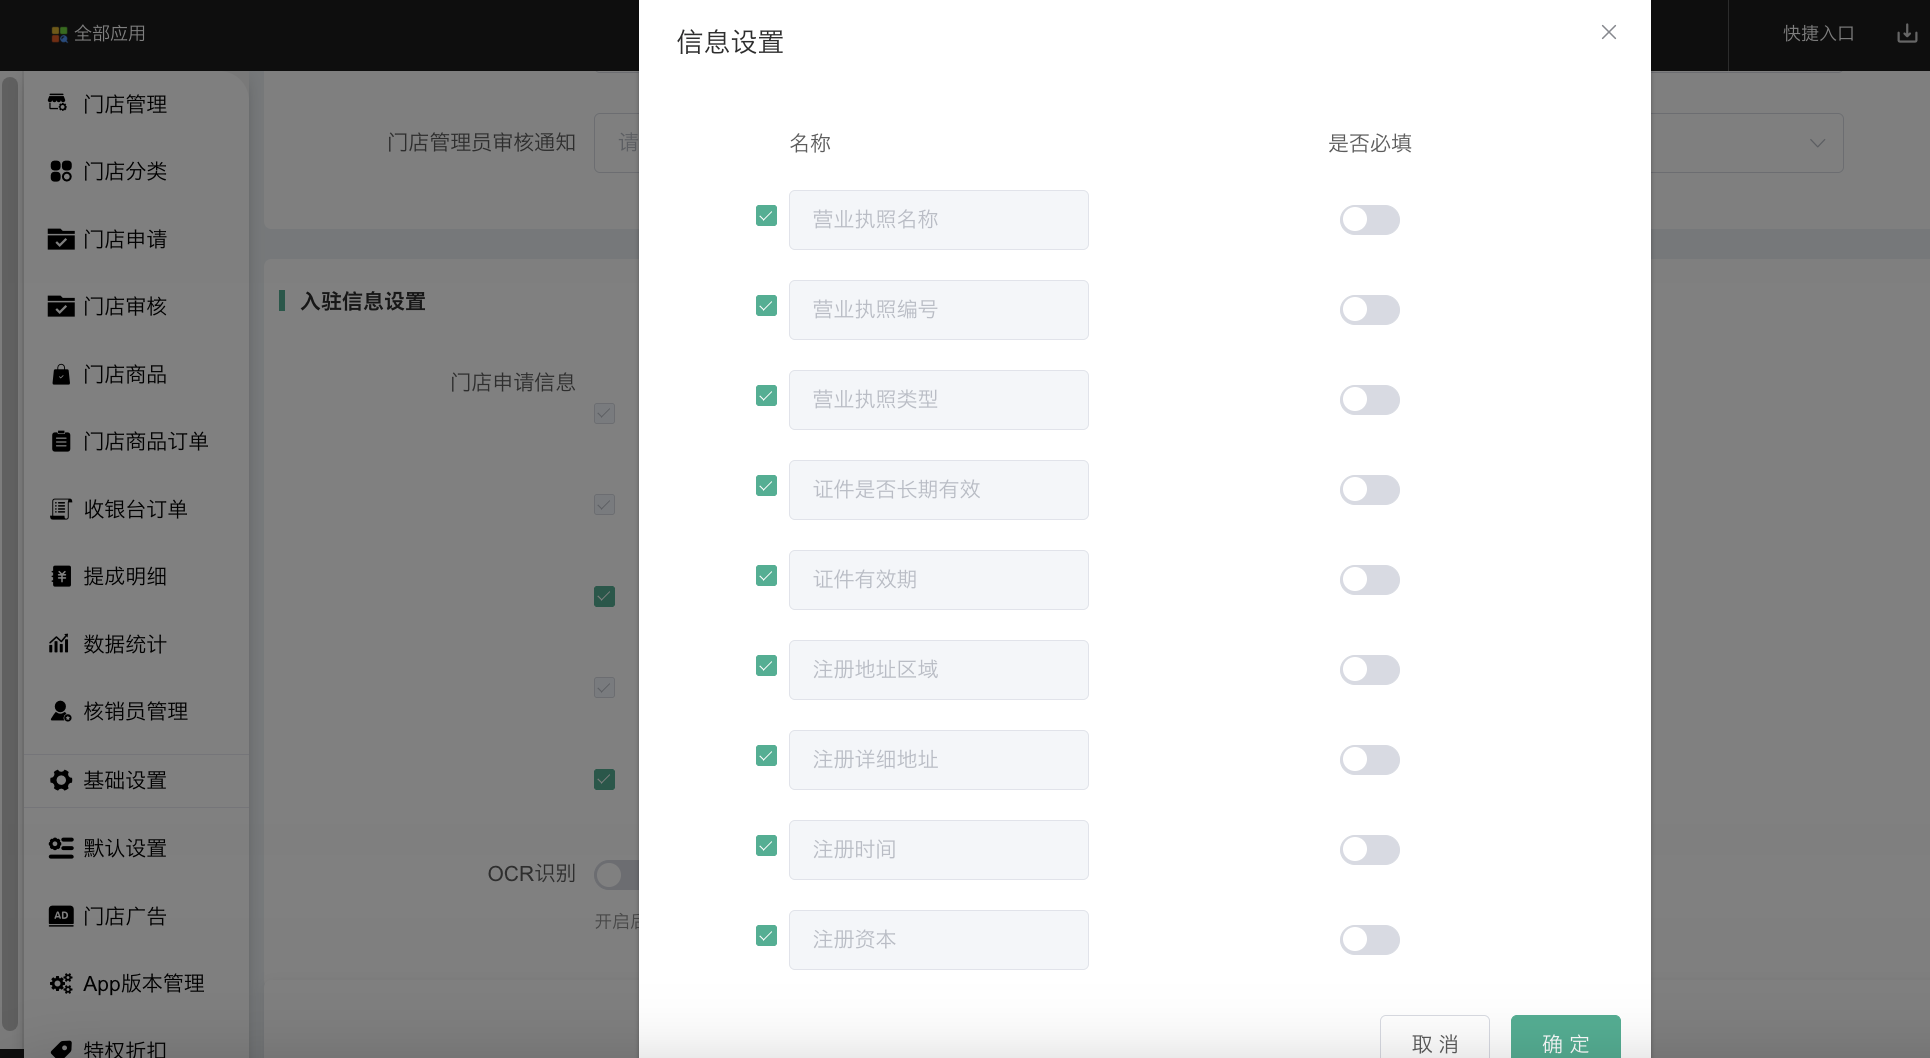
Task: Click the 营业执照名称 input field
Action: pyautogui.click(x=938, y=220)
